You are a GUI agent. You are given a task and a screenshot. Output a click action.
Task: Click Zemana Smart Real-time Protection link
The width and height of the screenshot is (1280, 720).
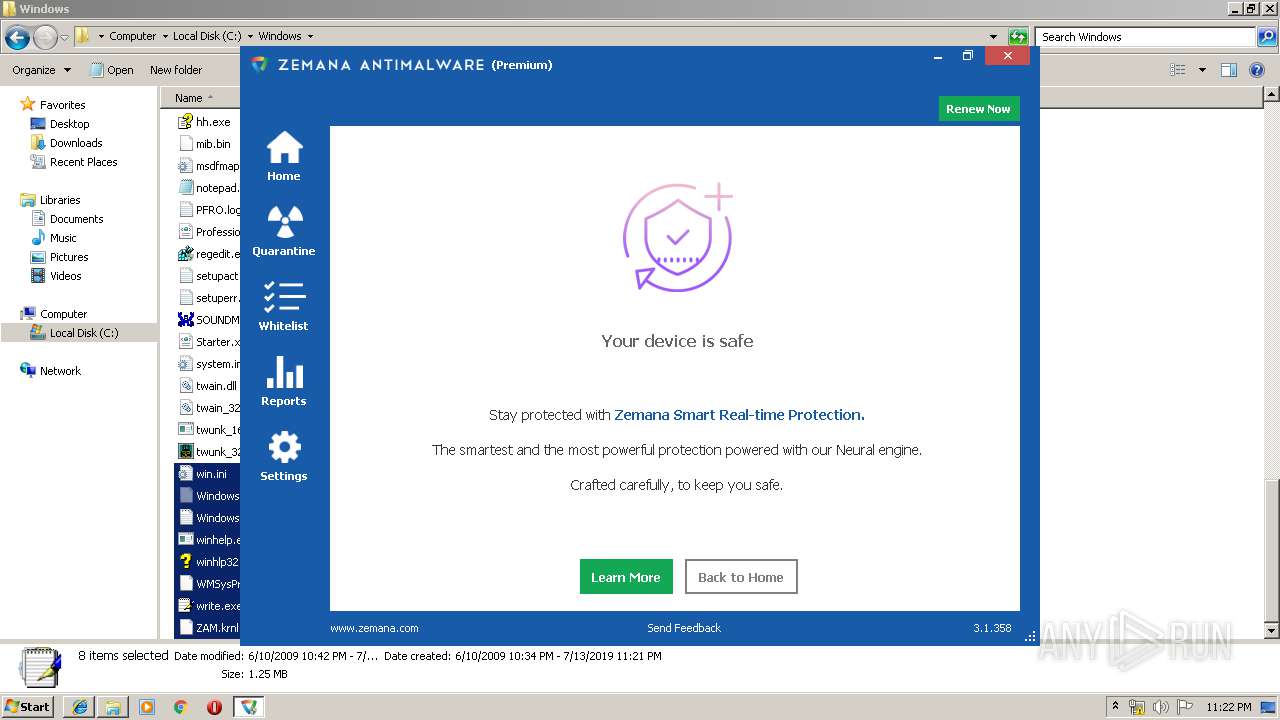point(739,415)
